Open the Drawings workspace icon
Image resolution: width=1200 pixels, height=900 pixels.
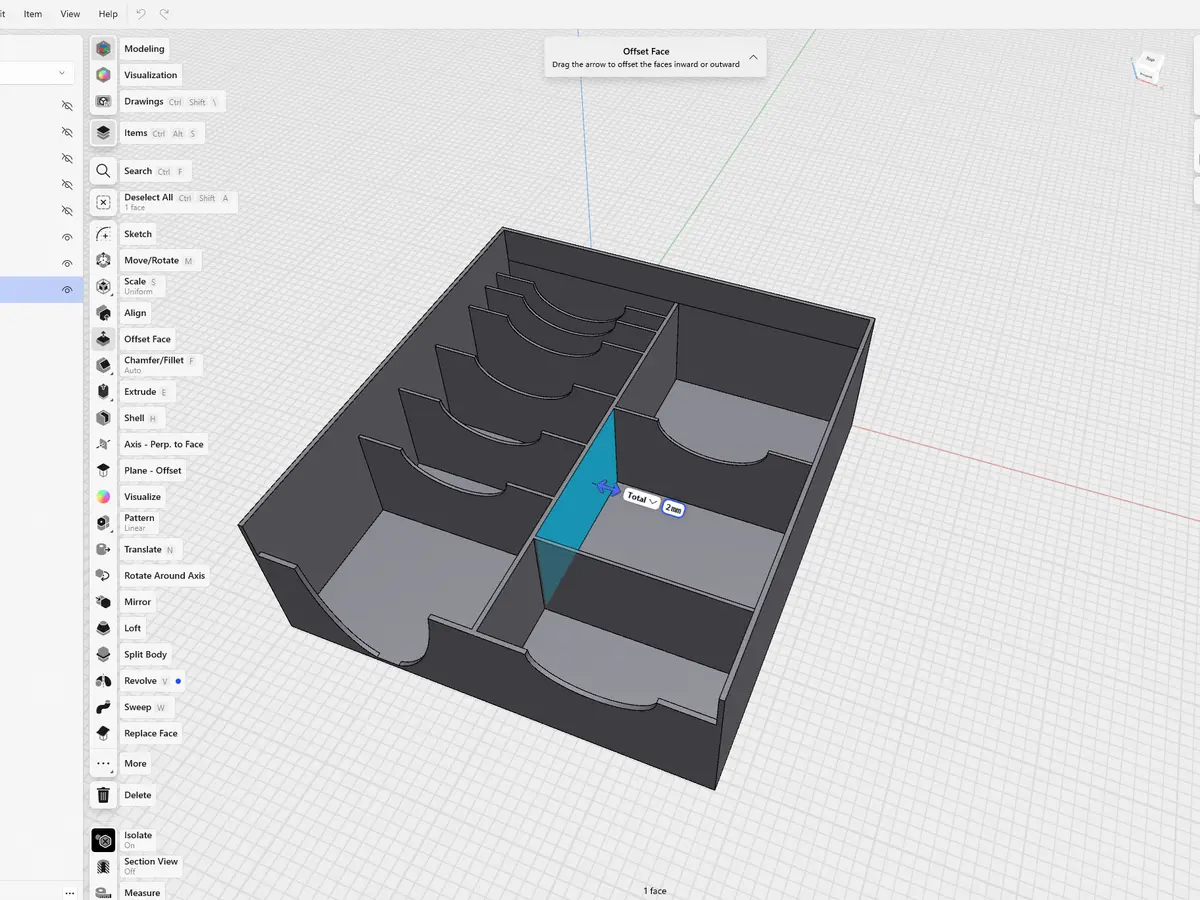coord(103,101)
